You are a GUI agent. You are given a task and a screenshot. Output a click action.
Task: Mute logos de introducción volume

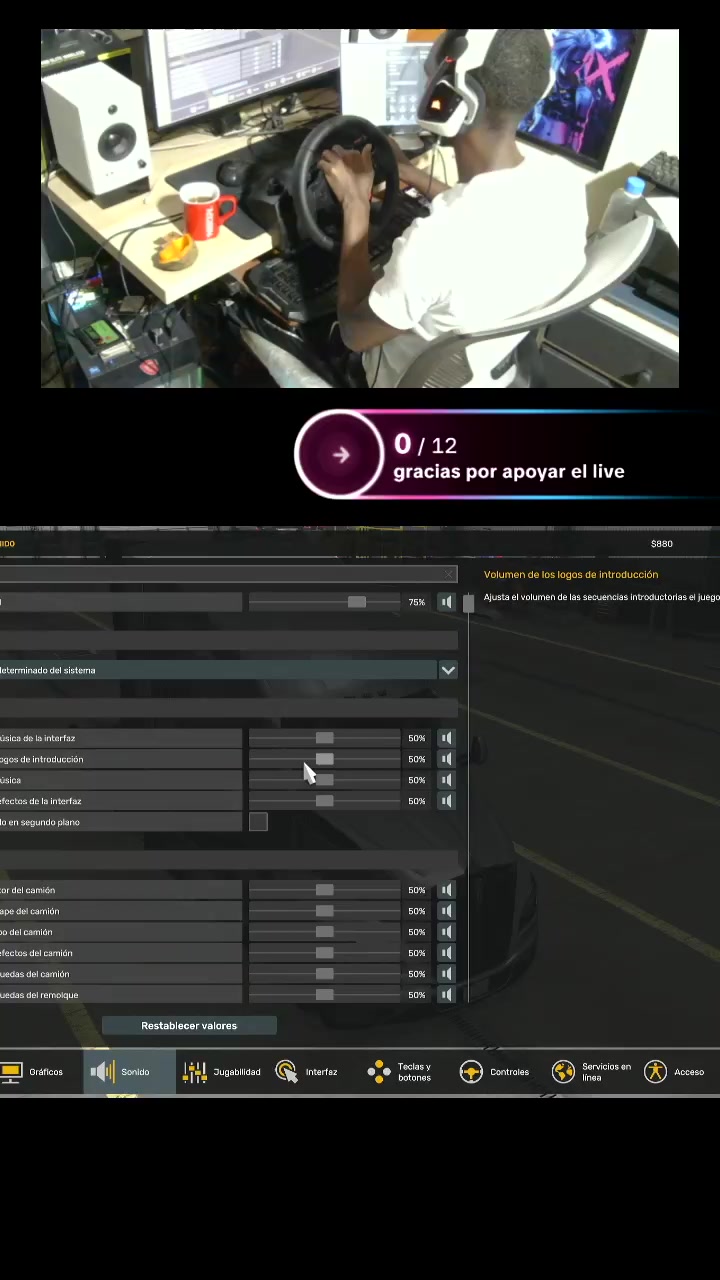(x=447, y=759)
